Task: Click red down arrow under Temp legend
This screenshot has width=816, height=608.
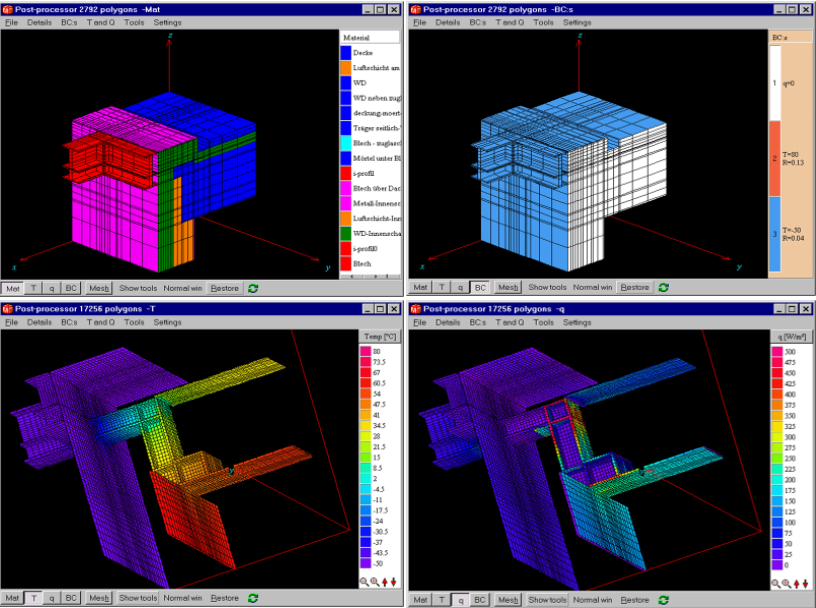Action: point(393,582)
